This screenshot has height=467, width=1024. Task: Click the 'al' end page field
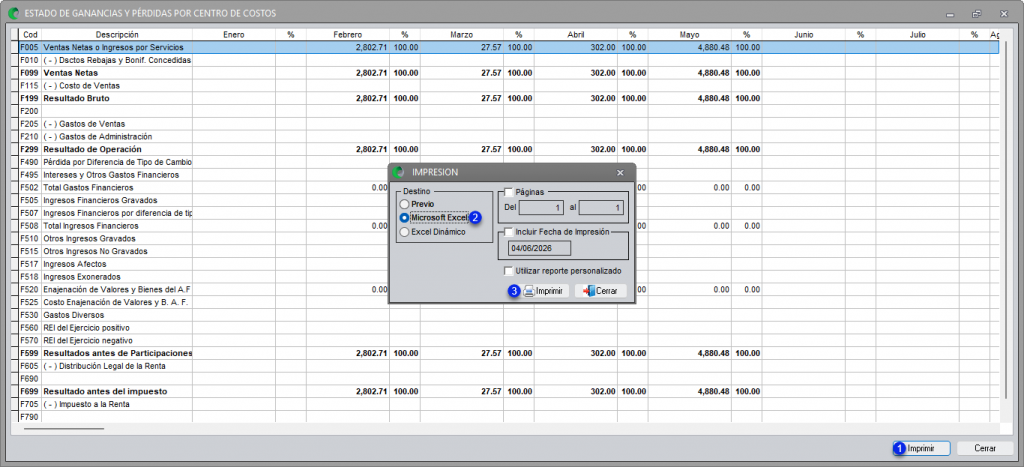(x=601, y=208)
